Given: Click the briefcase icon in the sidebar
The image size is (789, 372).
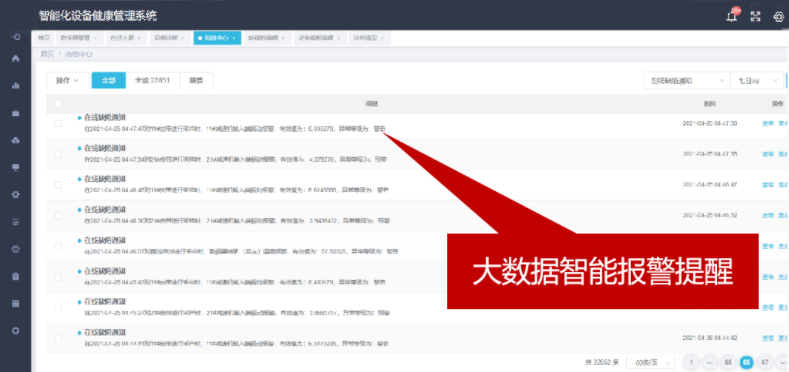Looking at the screenshot, I should tap(16, 113).
